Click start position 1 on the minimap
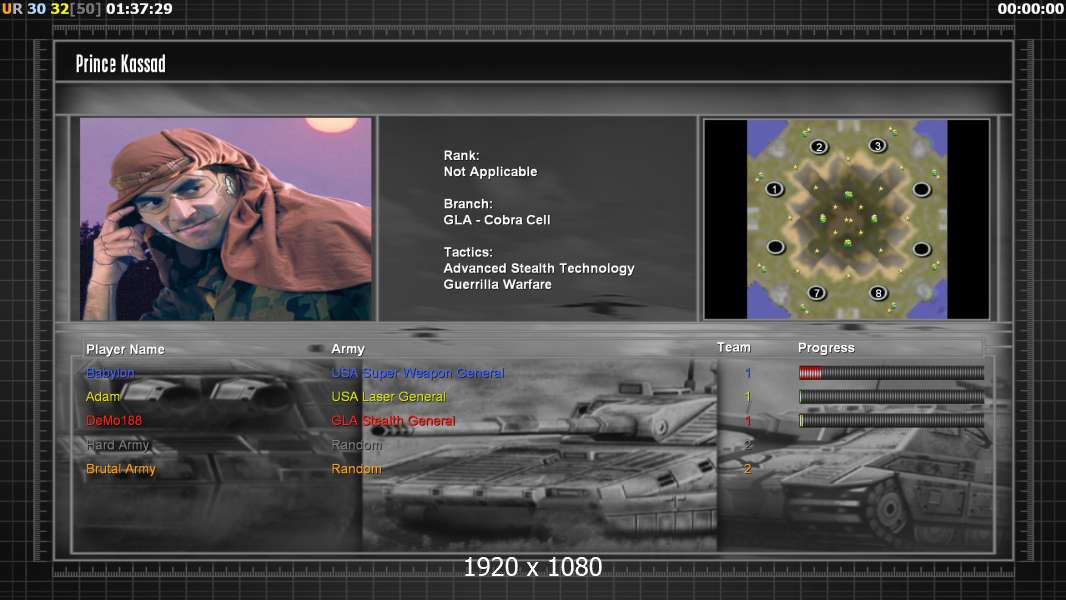The image size is (1066, 600). pos(774,189)
